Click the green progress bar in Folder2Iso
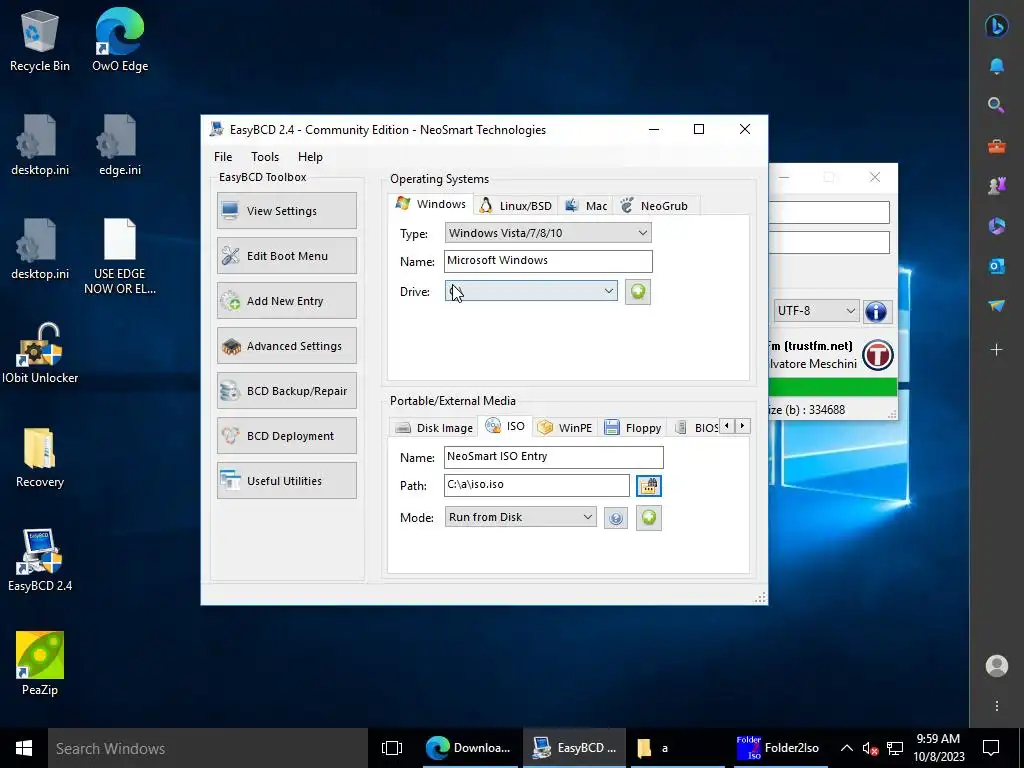 [x=833, y=387]
